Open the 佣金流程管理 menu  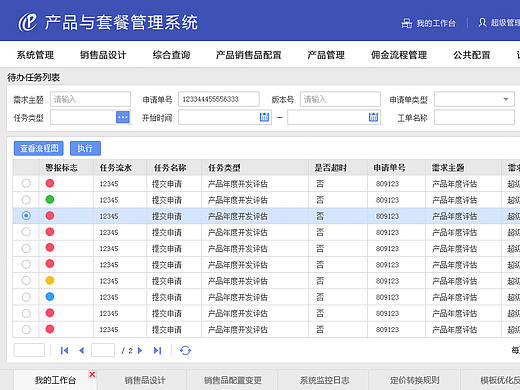pyautogui.click(x=399, y=55)
